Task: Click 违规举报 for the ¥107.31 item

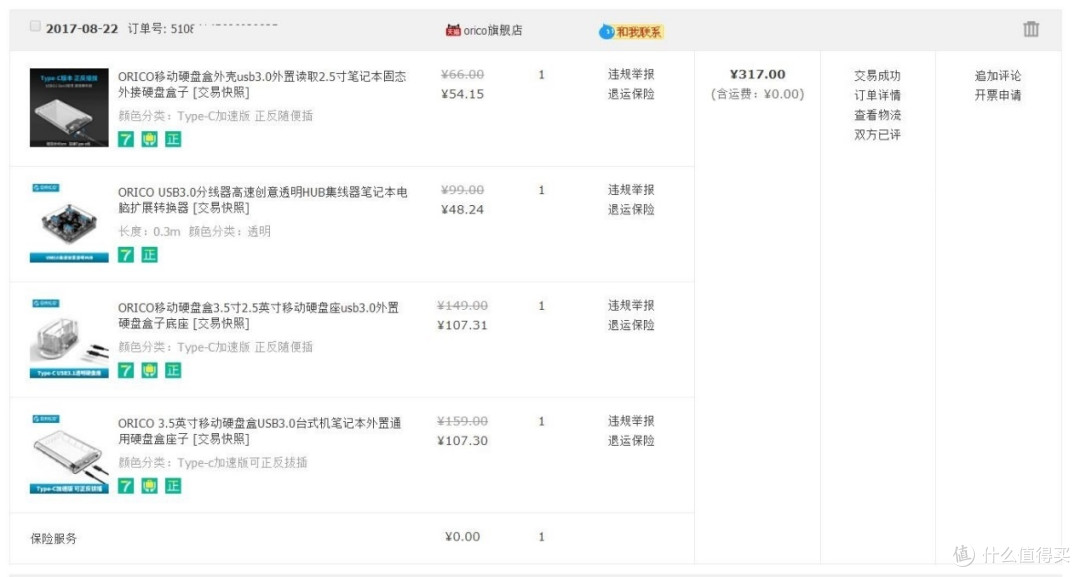Action: (631, 306)
